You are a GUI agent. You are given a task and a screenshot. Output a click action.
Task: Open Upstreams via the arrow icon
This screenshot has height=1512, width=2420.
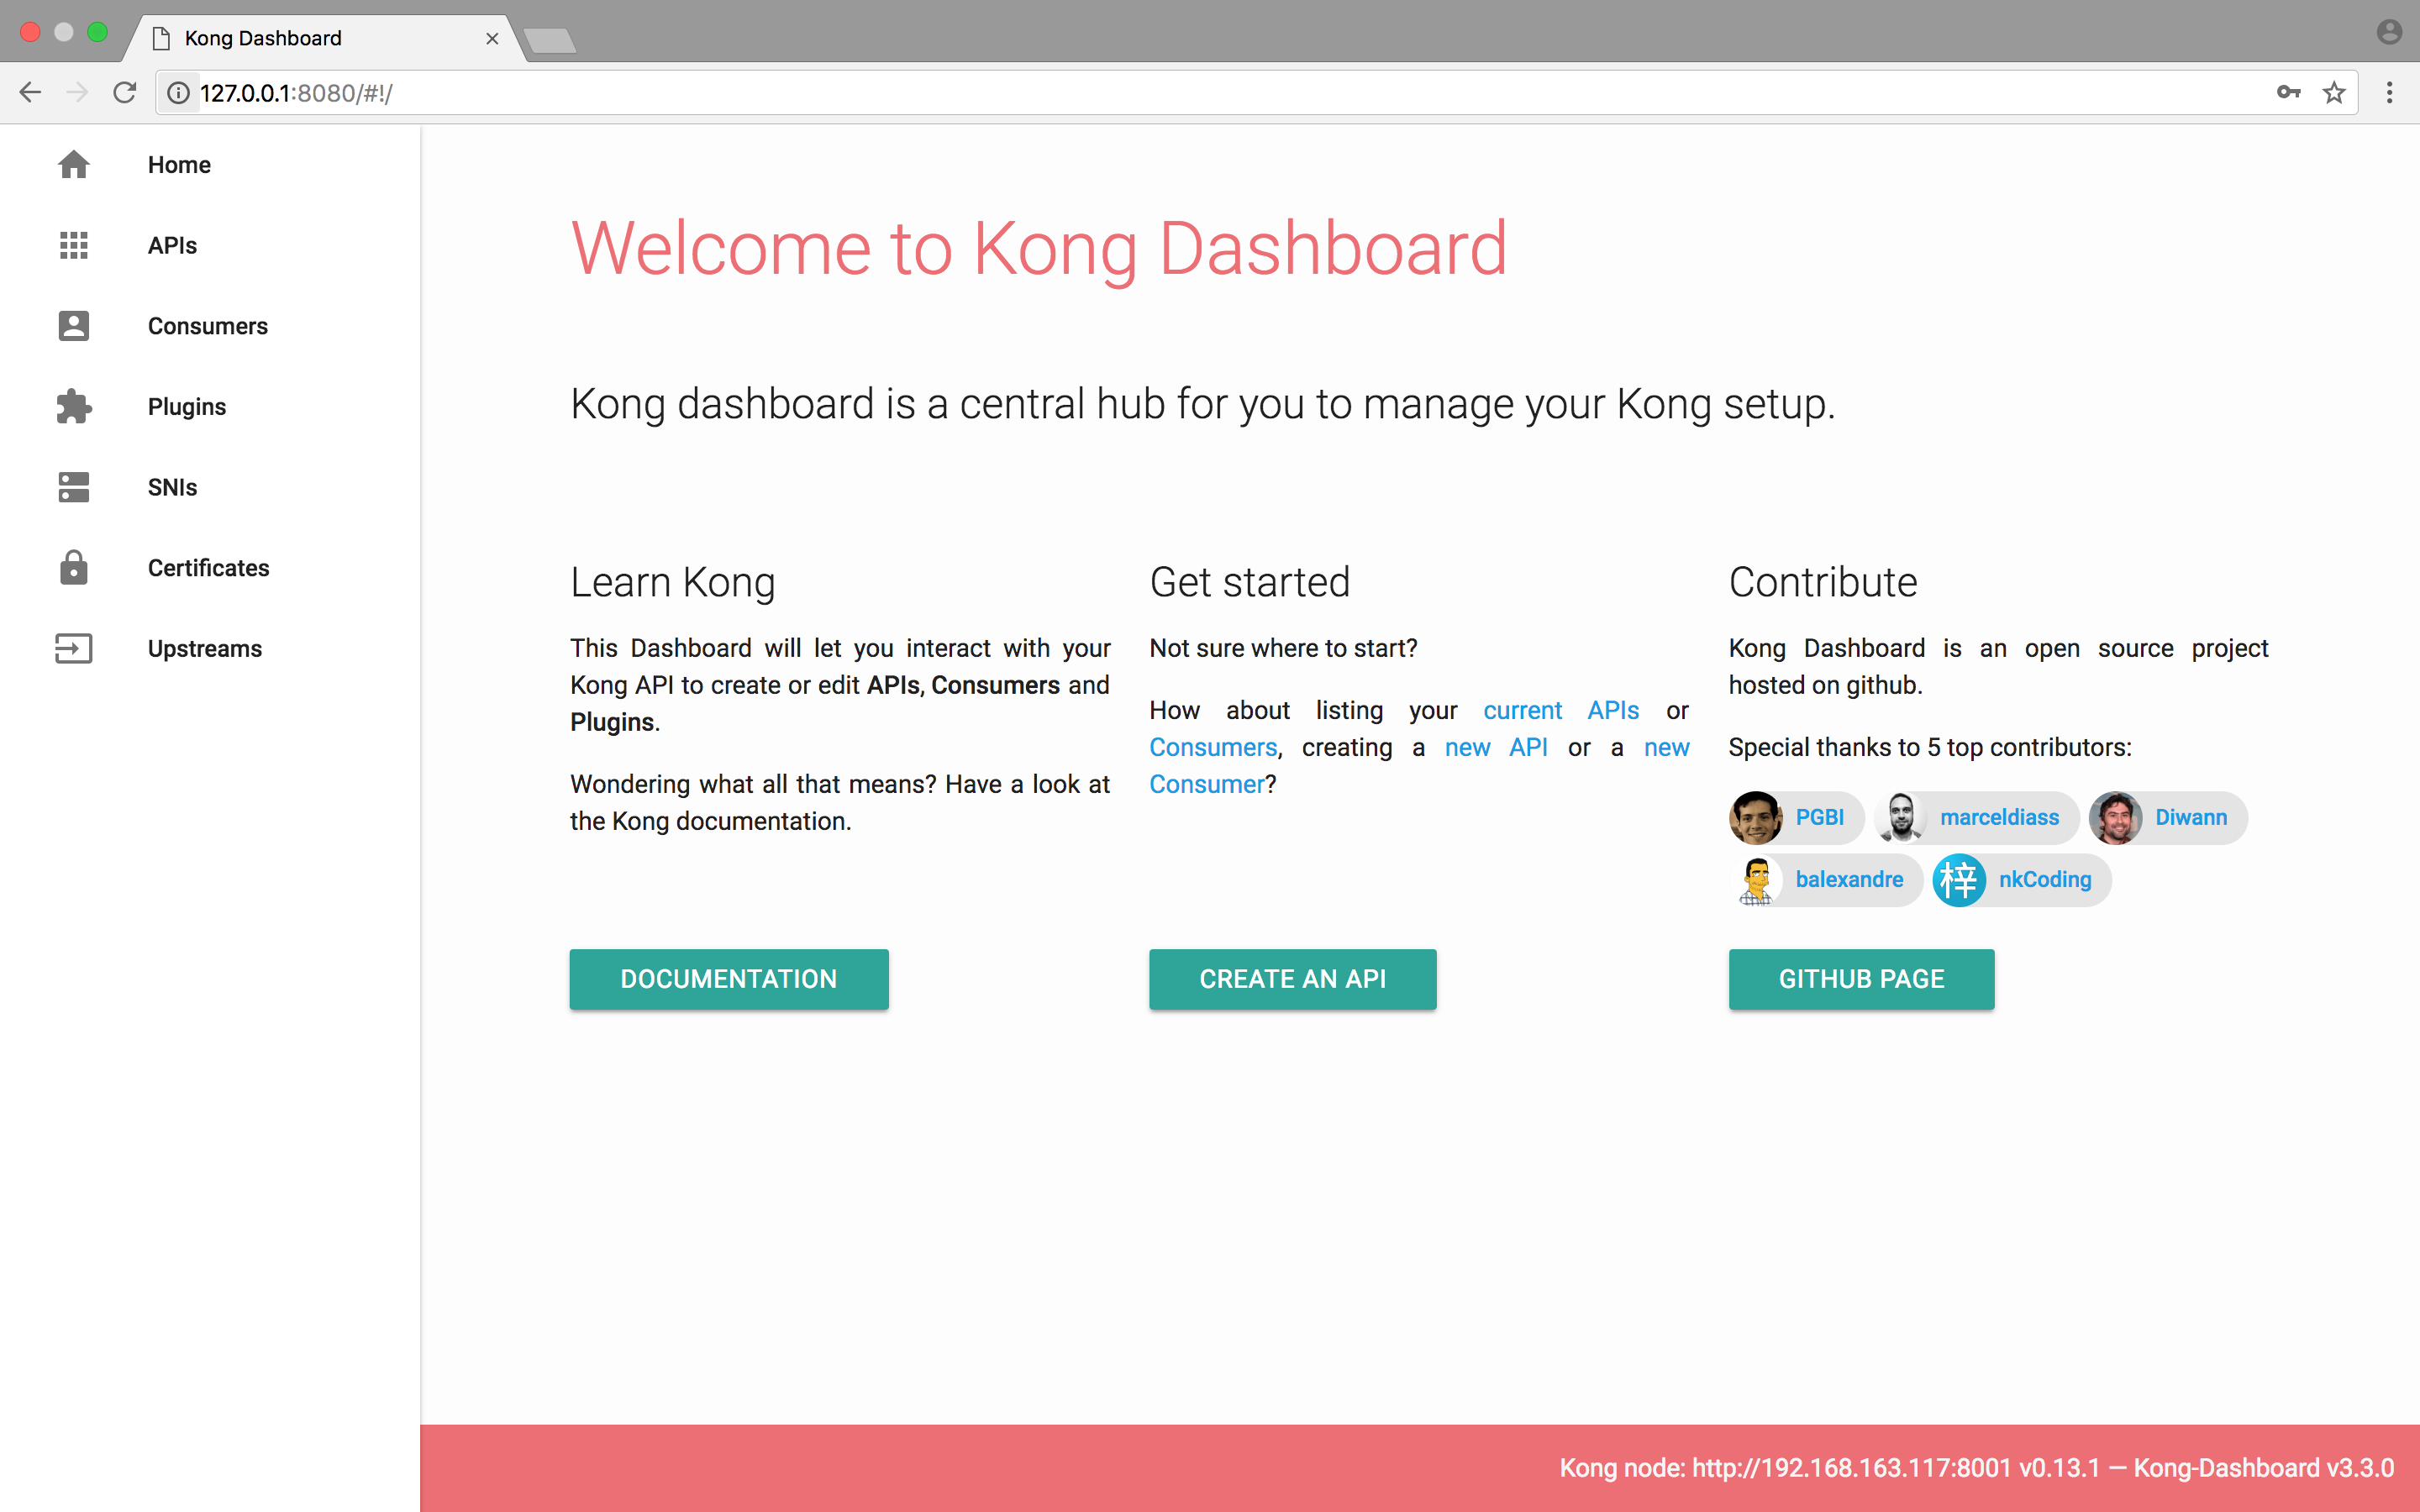74,648
